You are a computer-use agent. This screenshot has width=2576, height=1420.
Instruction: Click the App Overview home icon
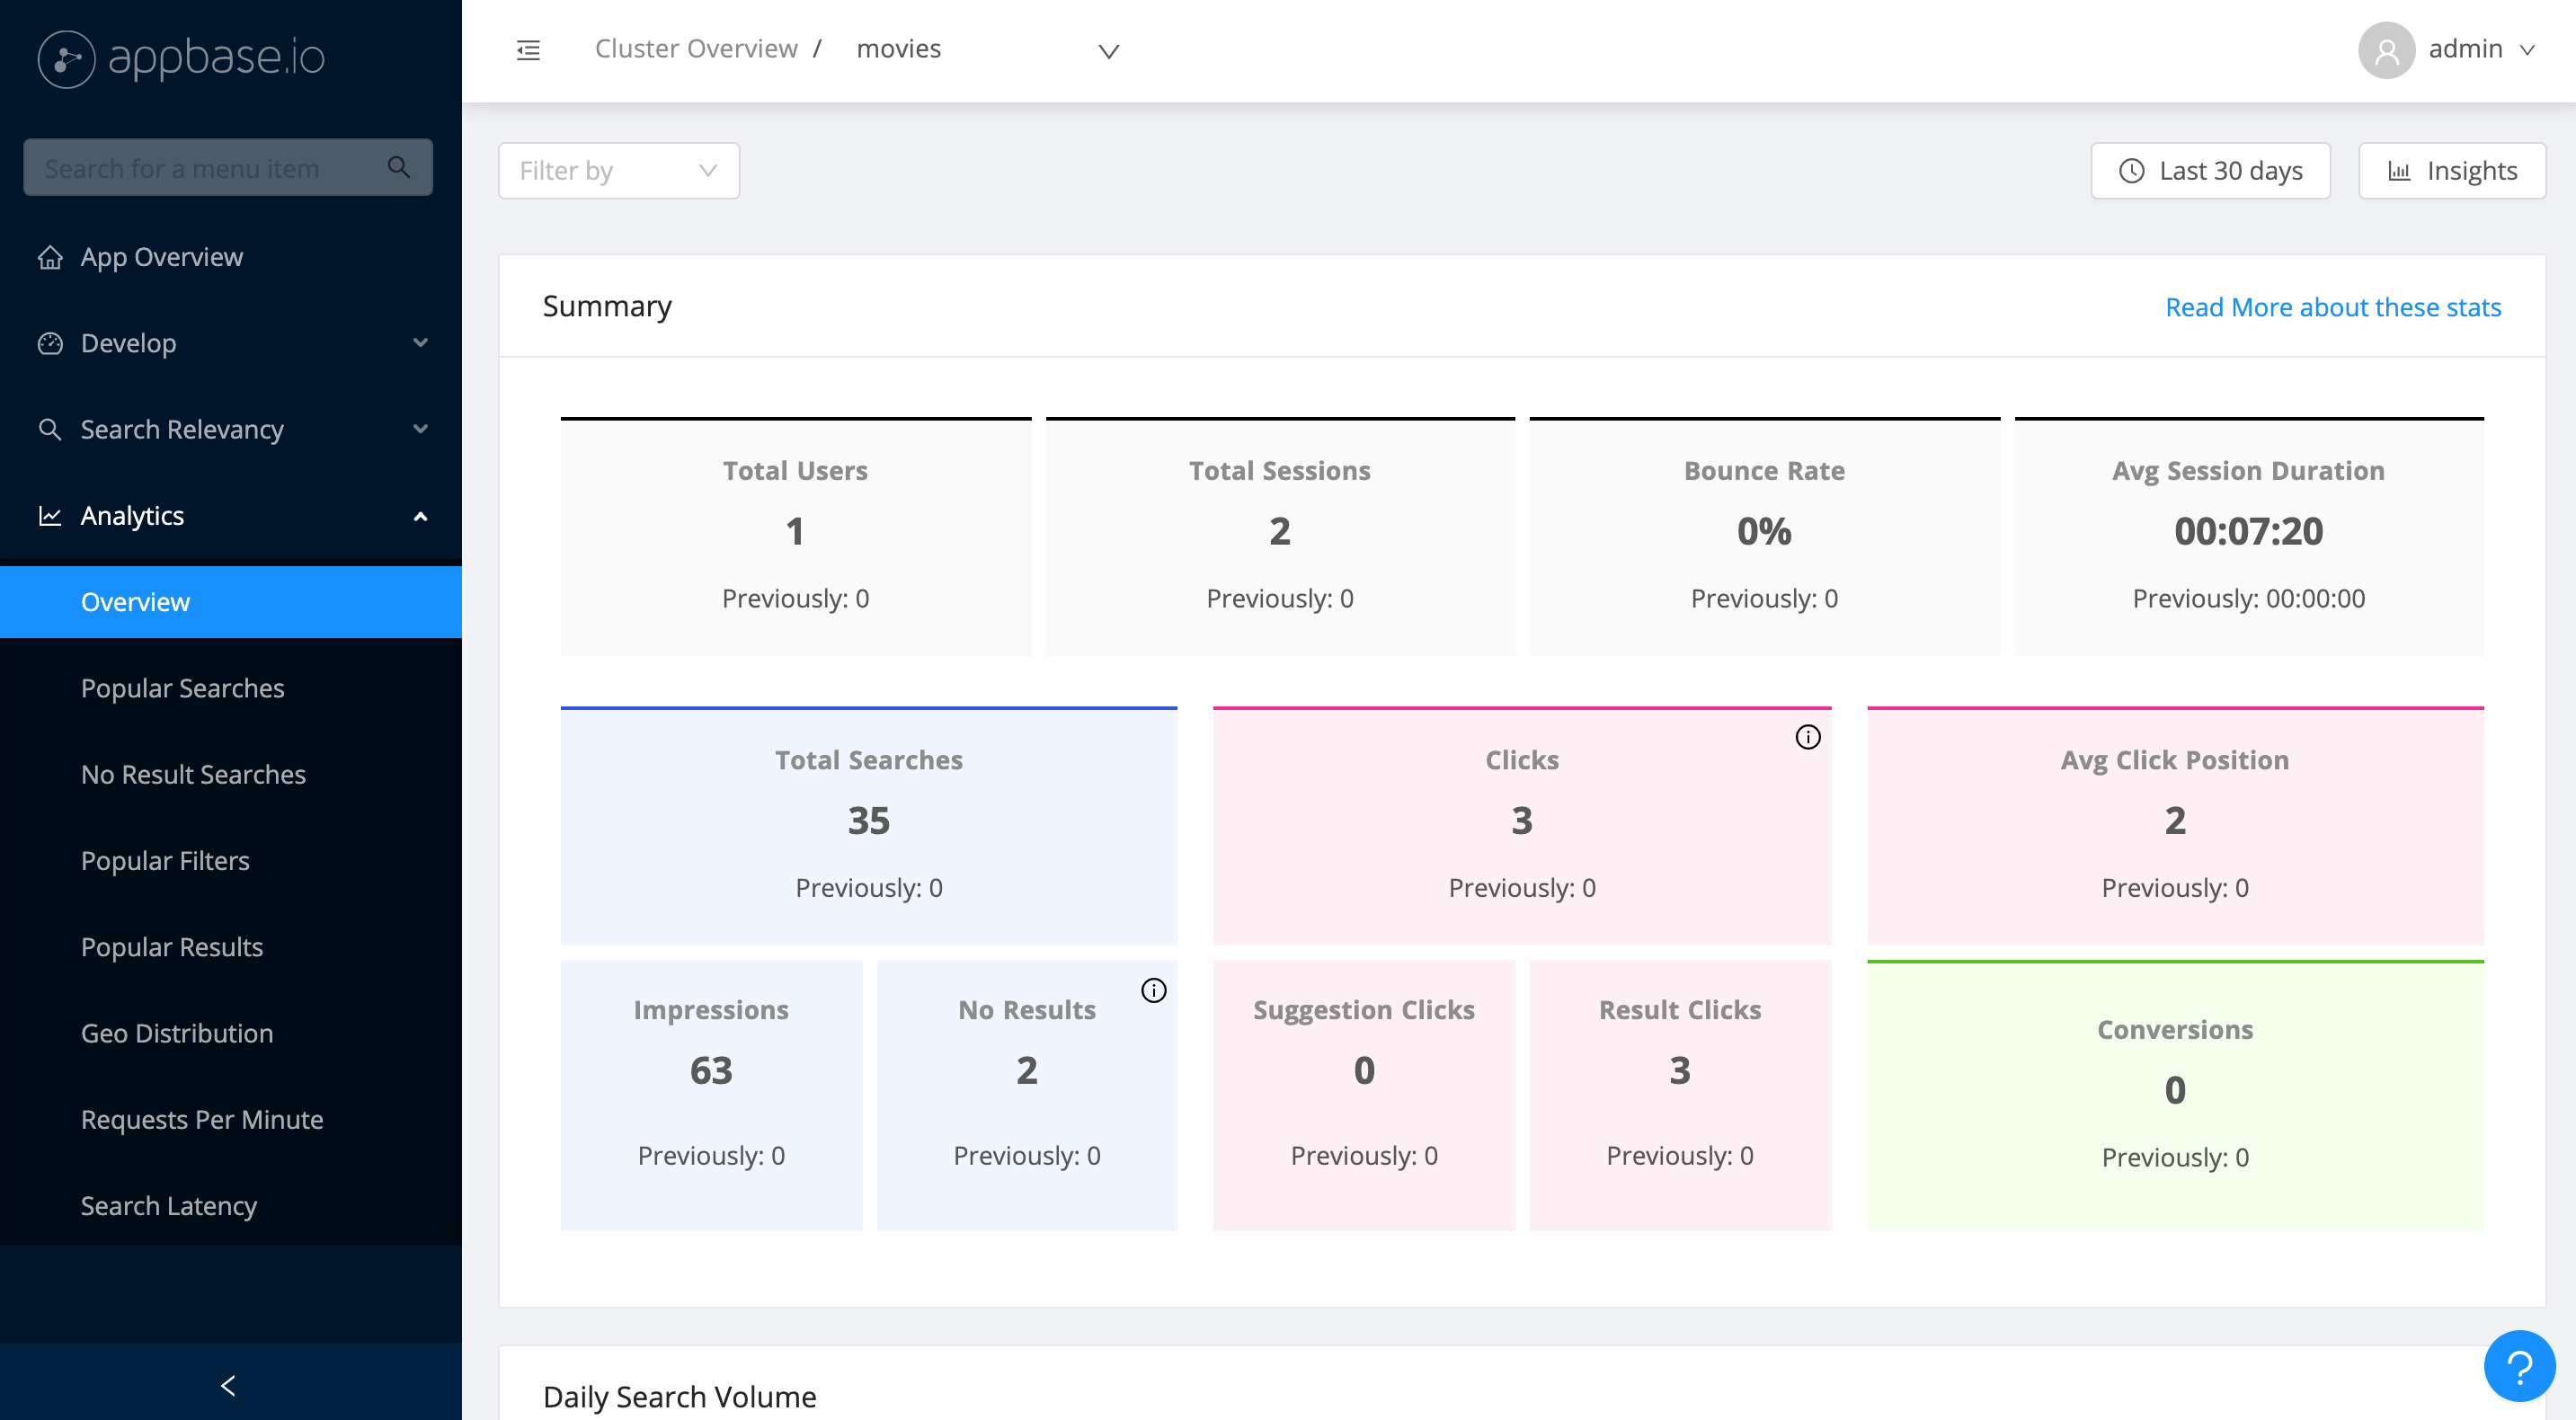pos(50,257)
